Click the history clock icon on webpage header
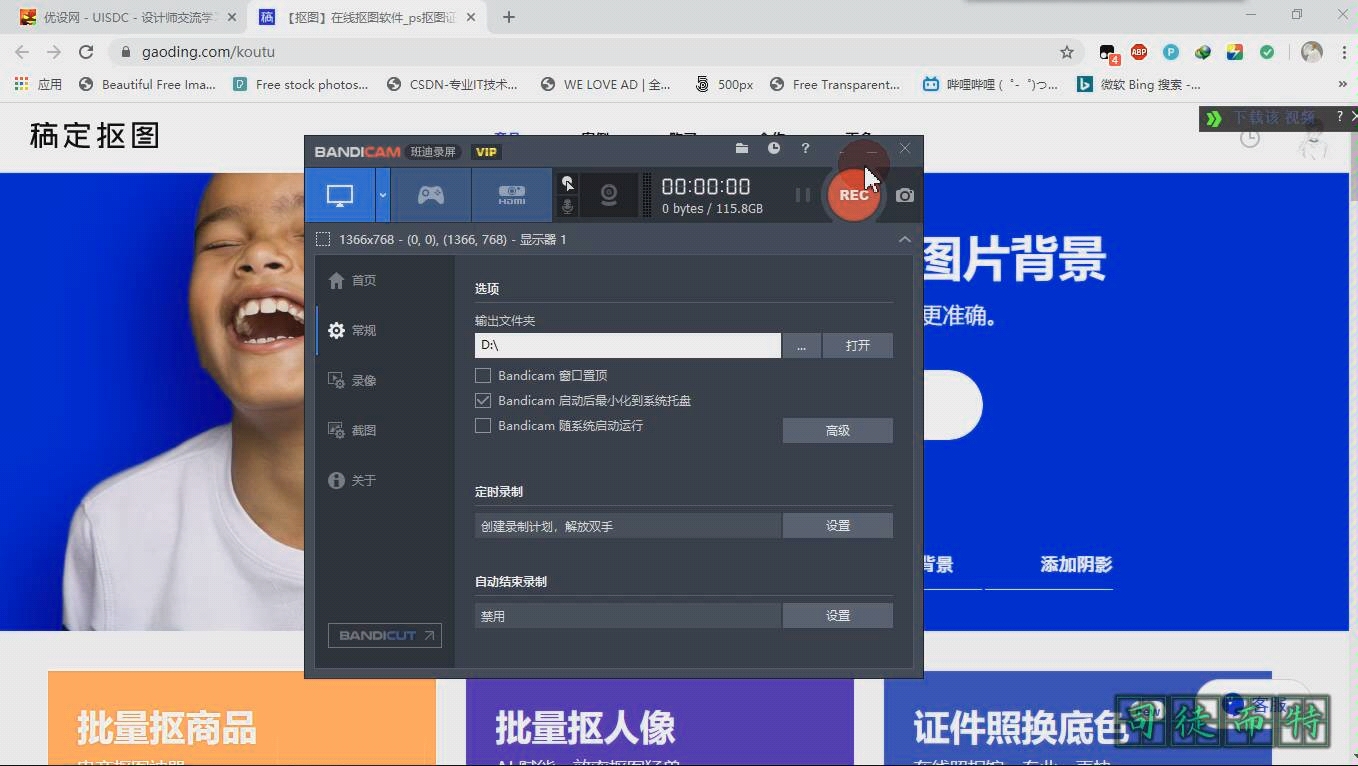 click(1250, 139)
